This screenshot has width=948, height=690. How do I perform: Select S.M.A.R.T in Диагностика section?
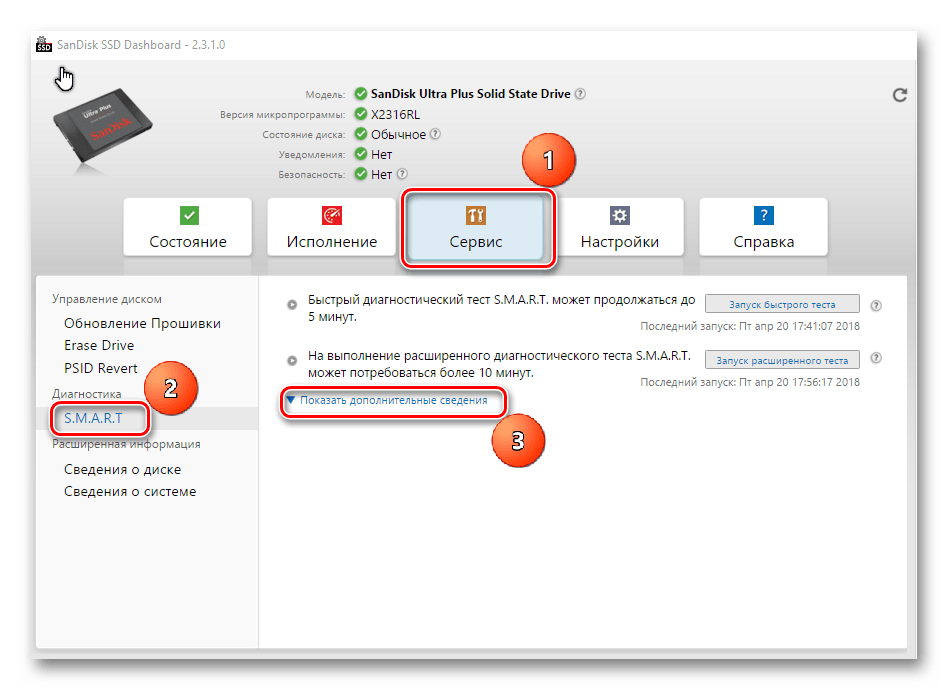94,418
